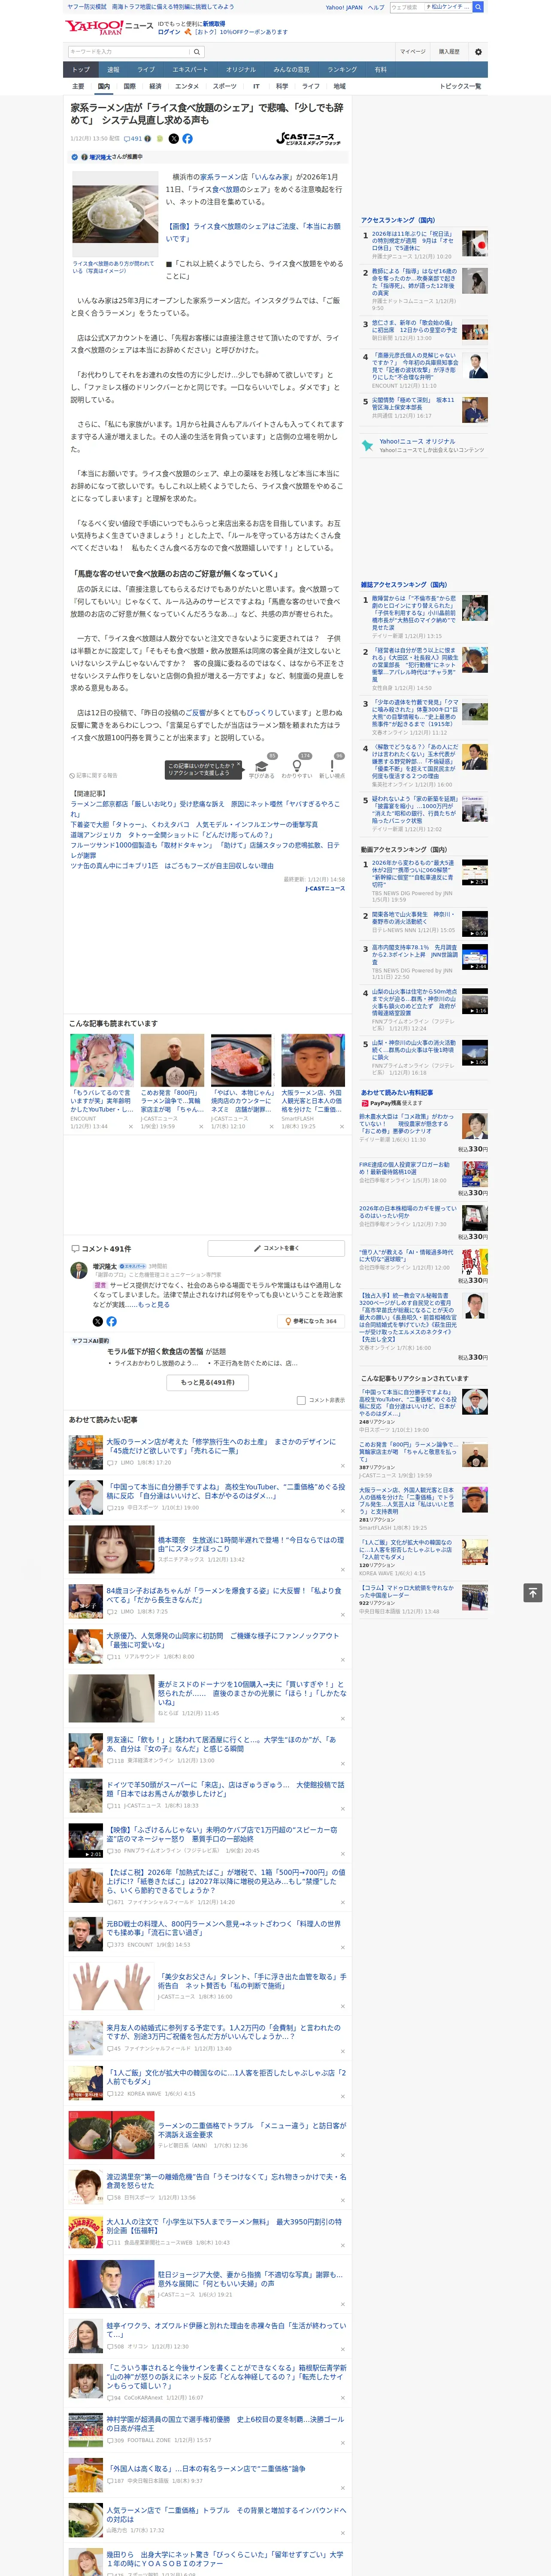
Task: Open the '国際' category sub-tab
Action: pyautogui.click(x=129, y=86)
